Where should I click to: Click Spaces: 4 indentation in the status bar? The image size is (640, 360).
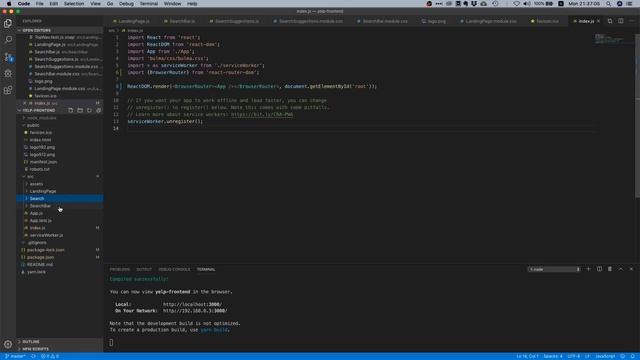(x=553, y=356)
